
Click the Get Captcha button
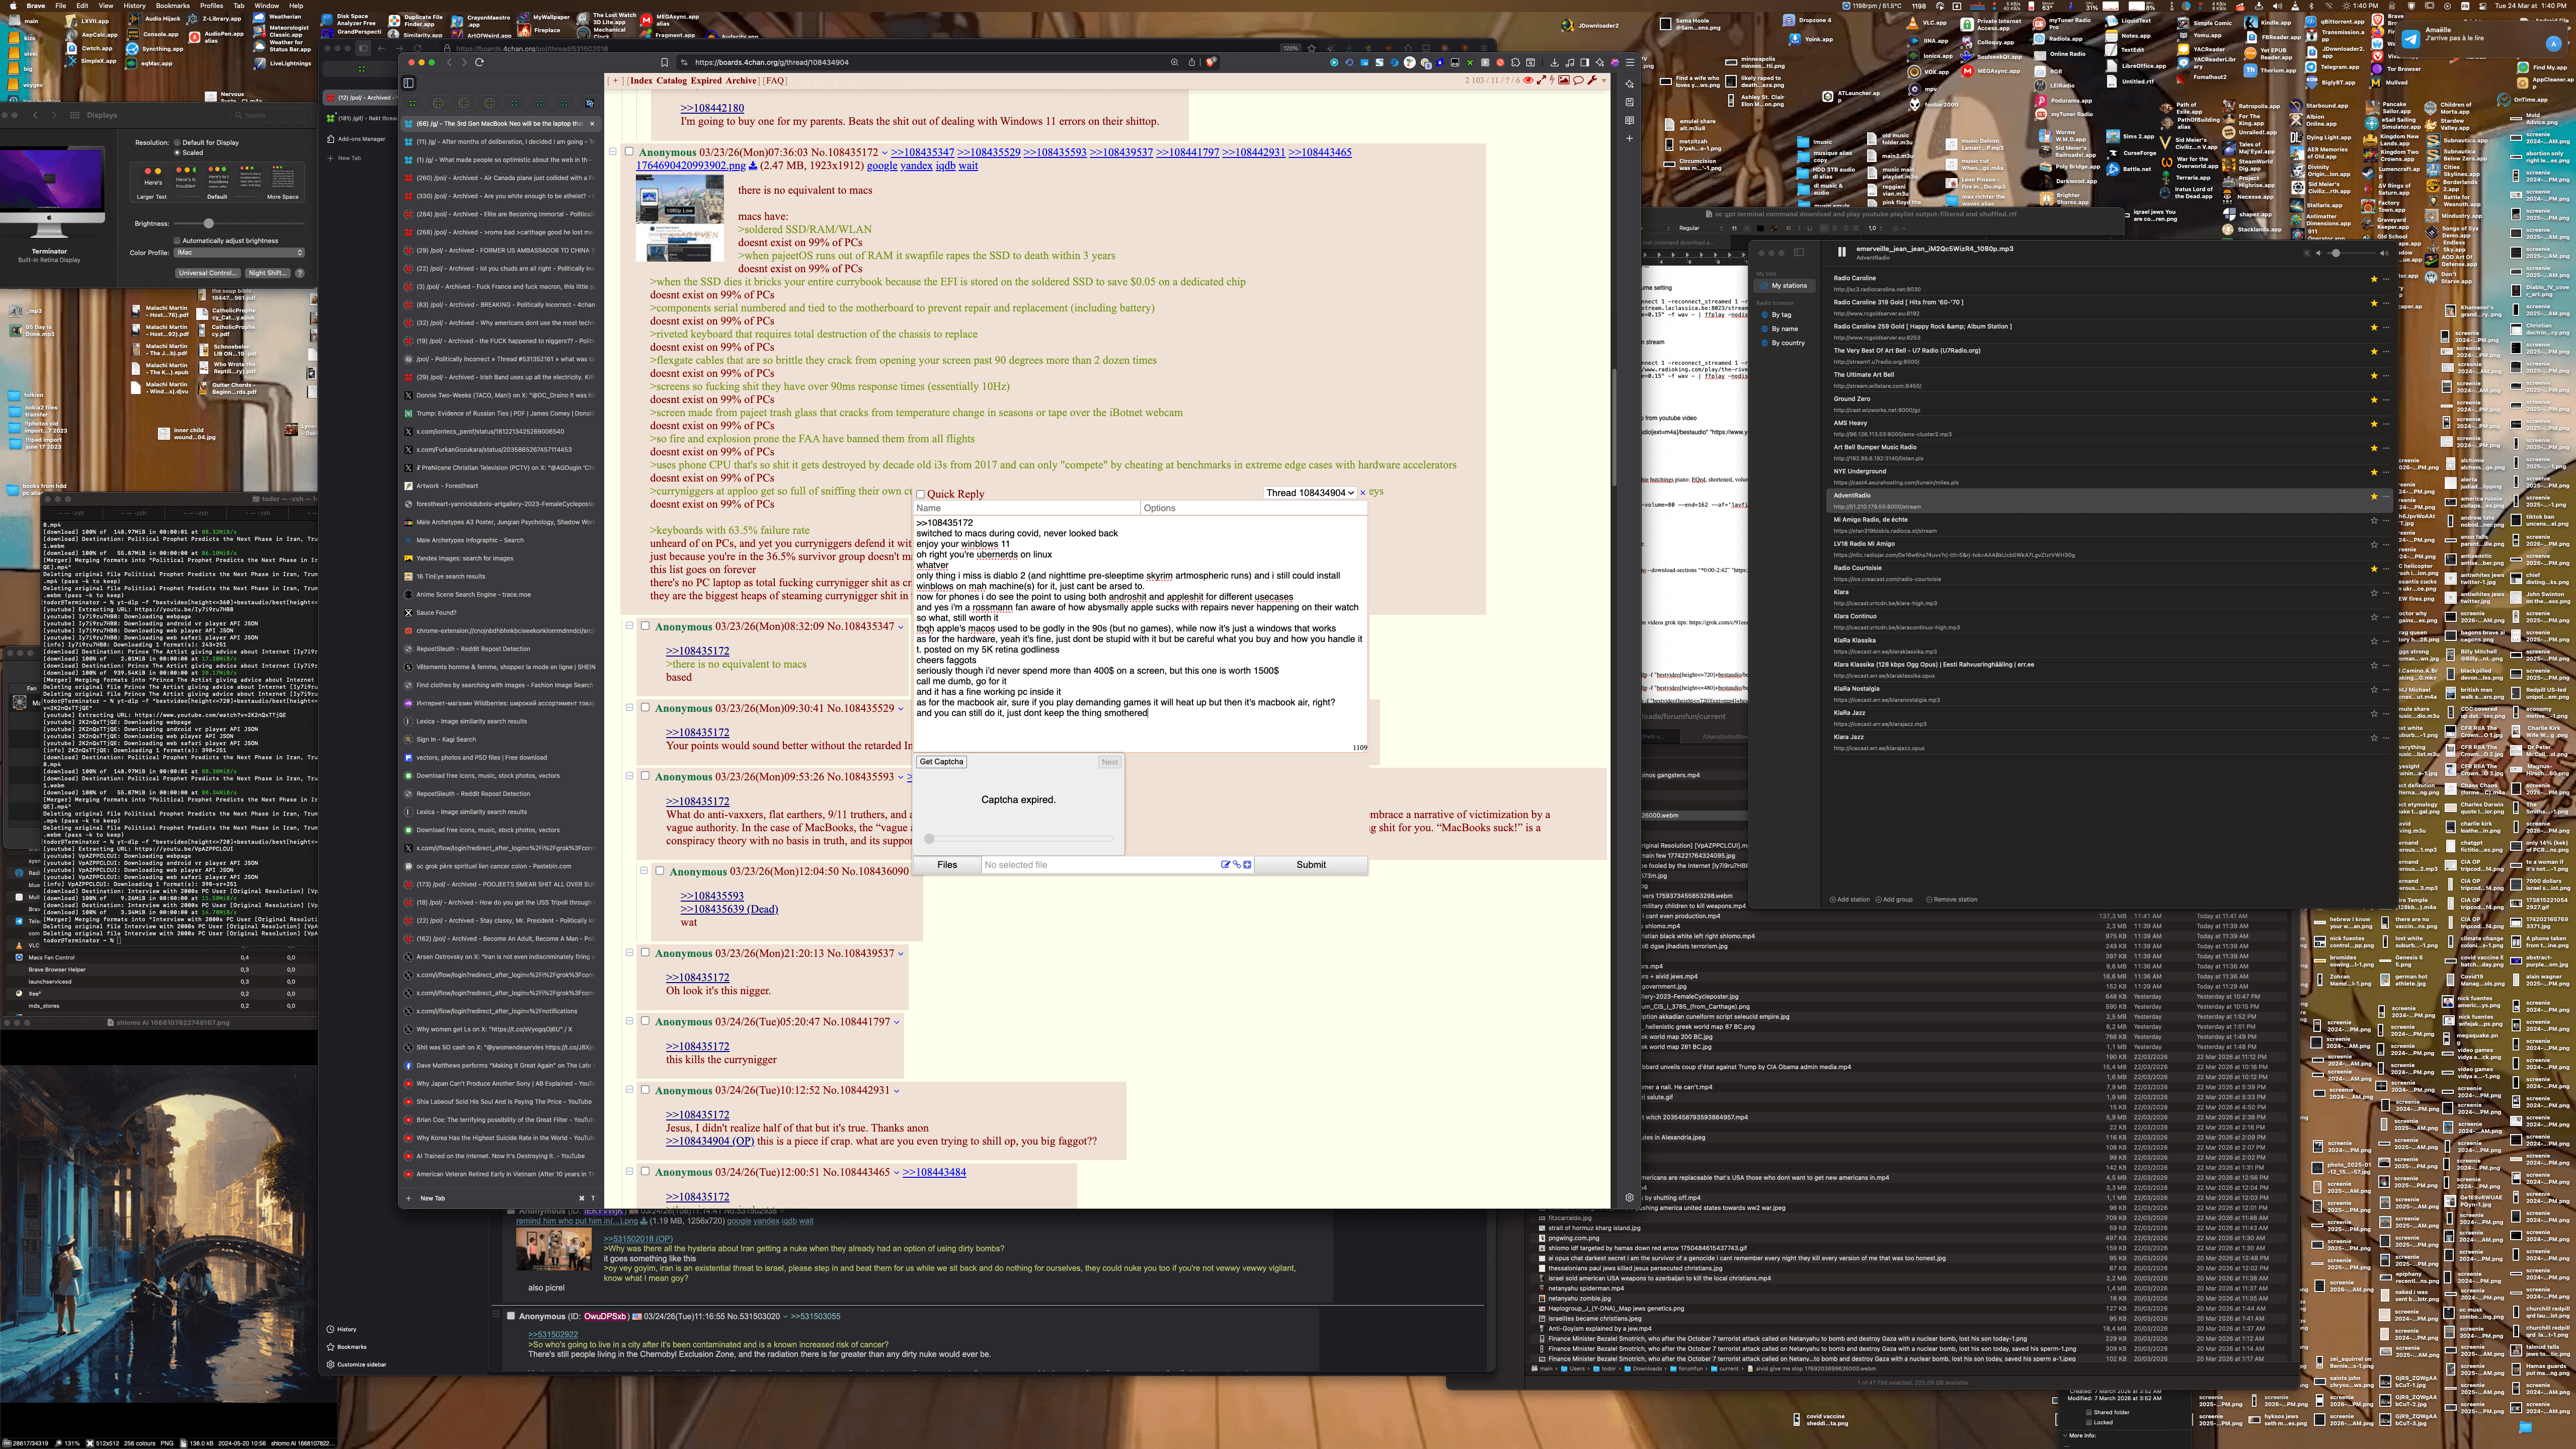coord(941,762)
